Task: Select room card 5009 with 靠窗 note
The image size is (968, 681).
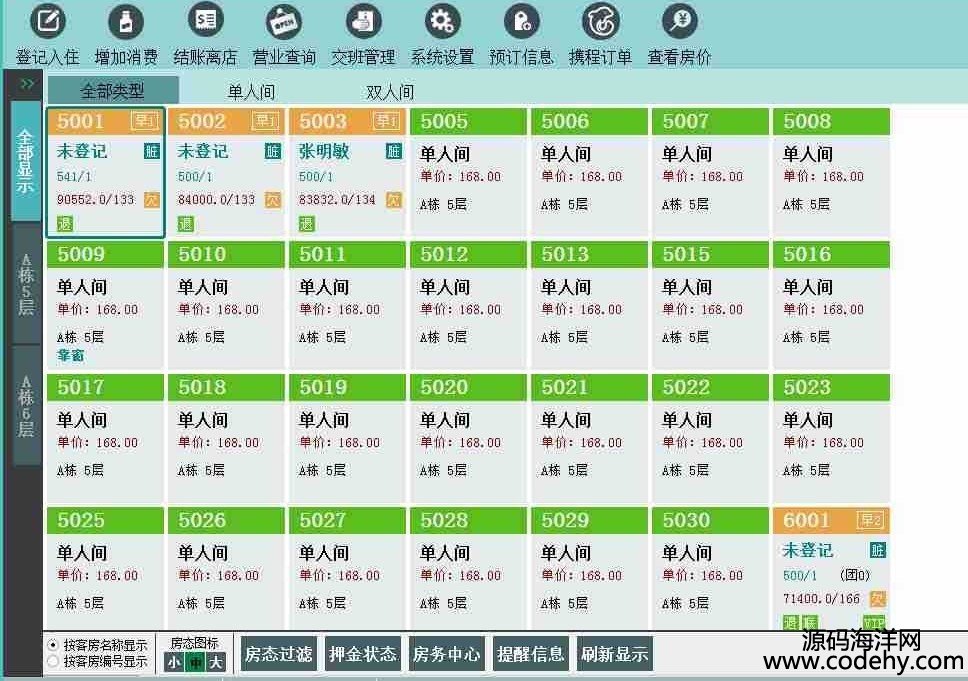Action: tap(106, 305)
